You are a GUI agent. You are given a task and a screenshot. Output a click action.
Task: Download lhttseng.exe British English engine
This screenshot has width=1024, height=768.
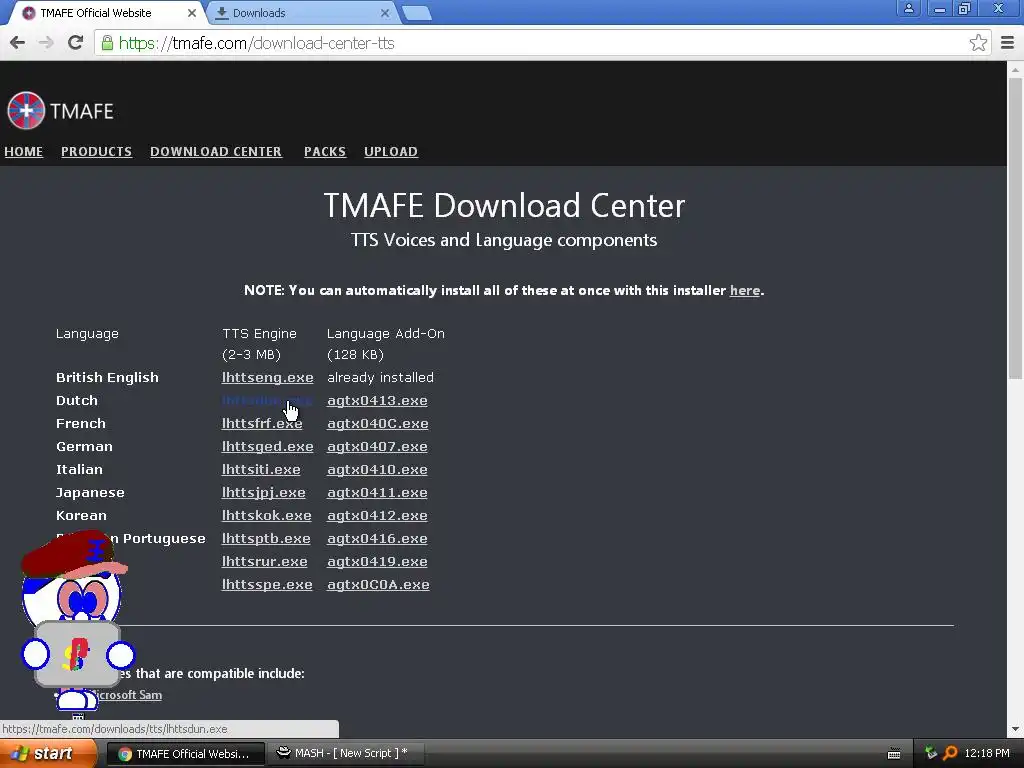tap(267, 377)
